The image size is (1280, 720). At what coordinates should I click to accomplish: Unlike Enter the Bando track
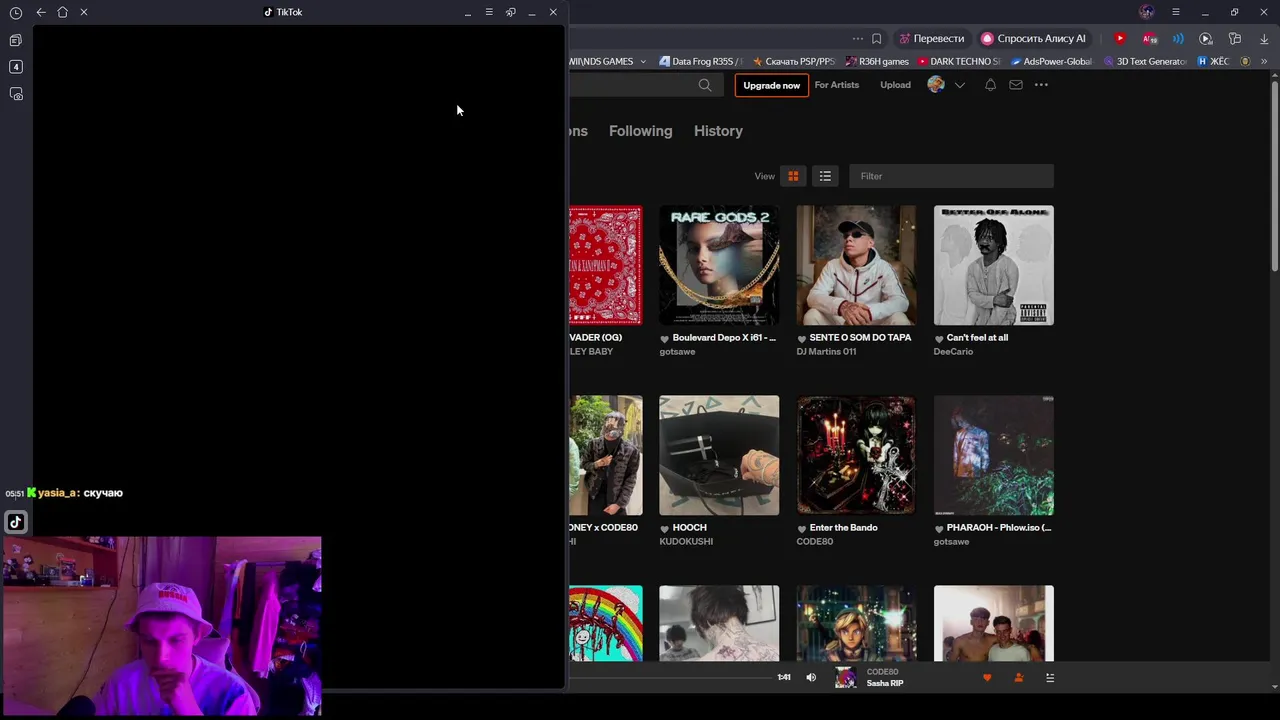[x=802, y=529]
